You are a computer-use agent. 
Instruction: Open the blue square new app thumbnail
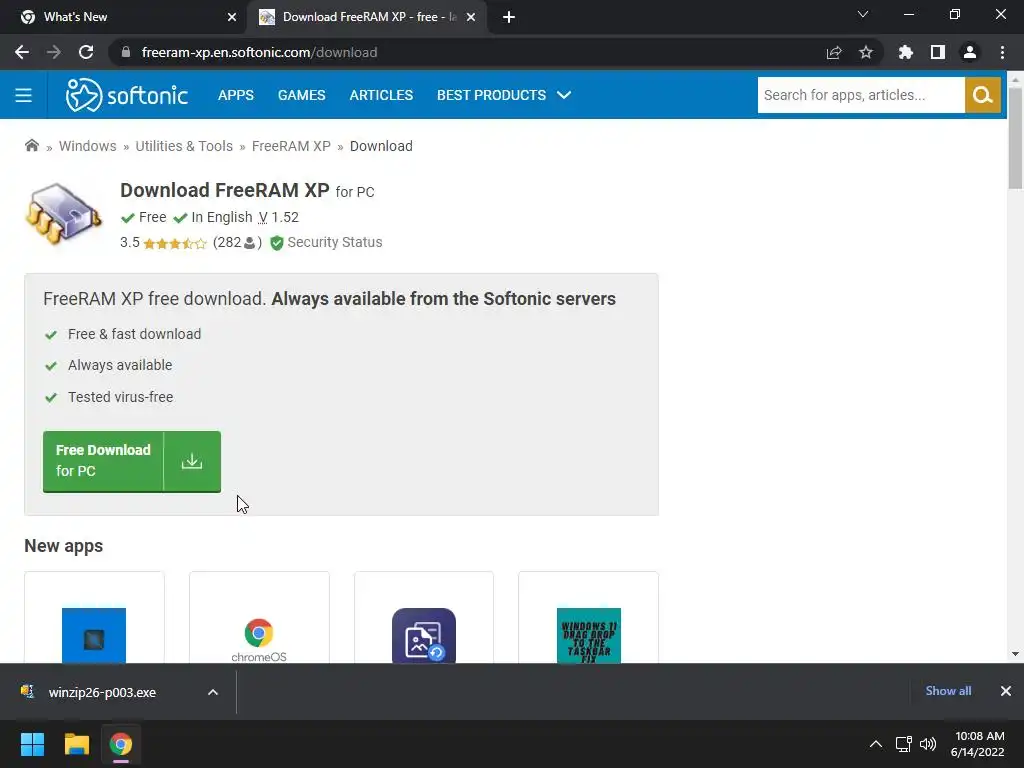click(x=94, y=635)
